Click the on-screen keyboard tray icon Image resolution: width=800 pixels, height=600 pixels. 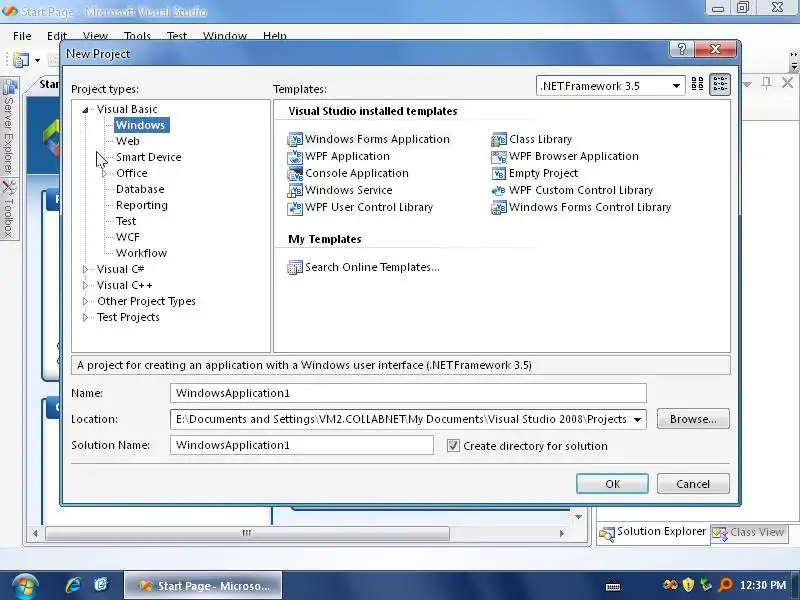(x=613, y=586)
